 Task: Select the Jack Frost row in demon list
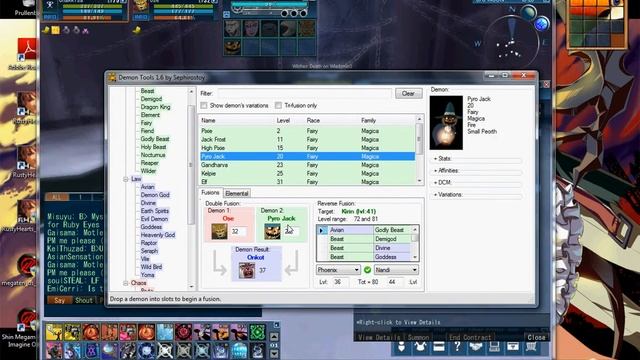308,140
